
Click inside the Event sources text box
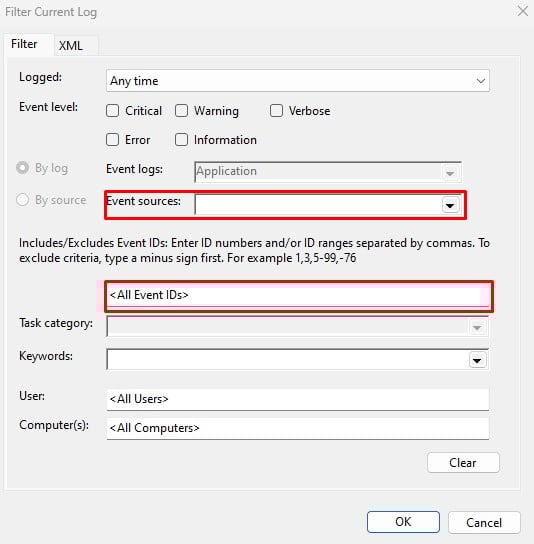coord(318,205)
